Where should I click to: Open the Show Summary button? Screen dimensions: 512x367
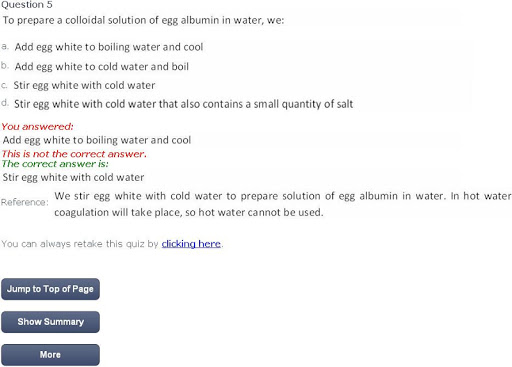tap(50, 322)
